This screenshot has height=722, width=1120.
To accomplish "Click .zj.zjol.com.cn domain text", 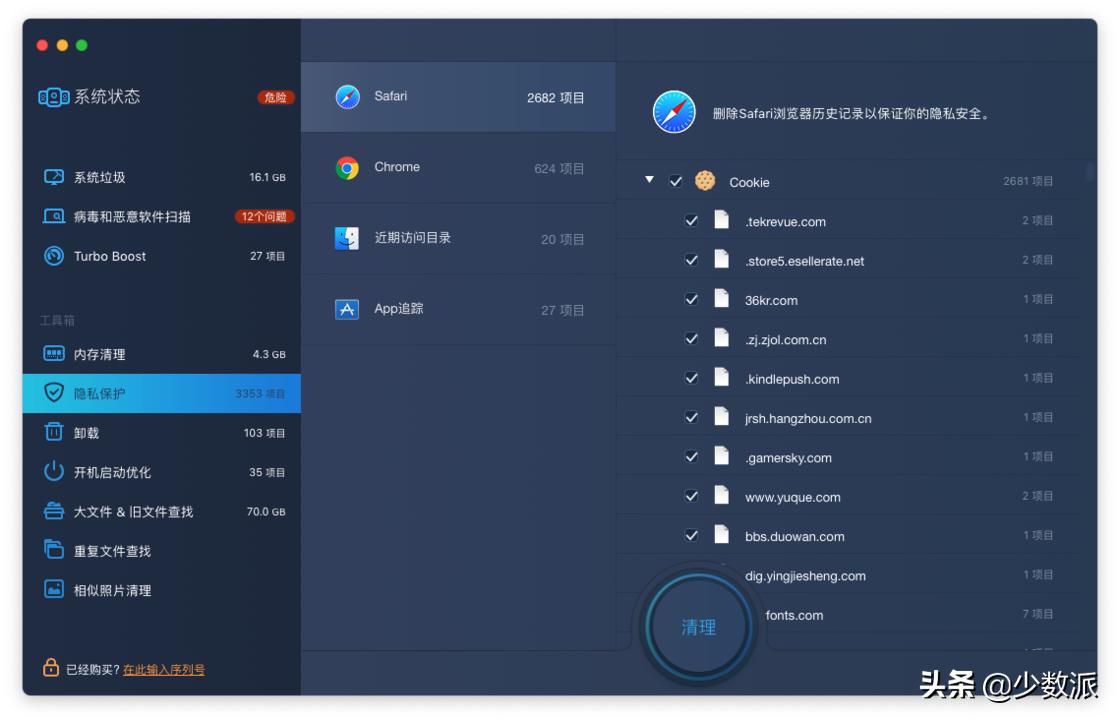I will pyautogui.click(x=785, y=340).
